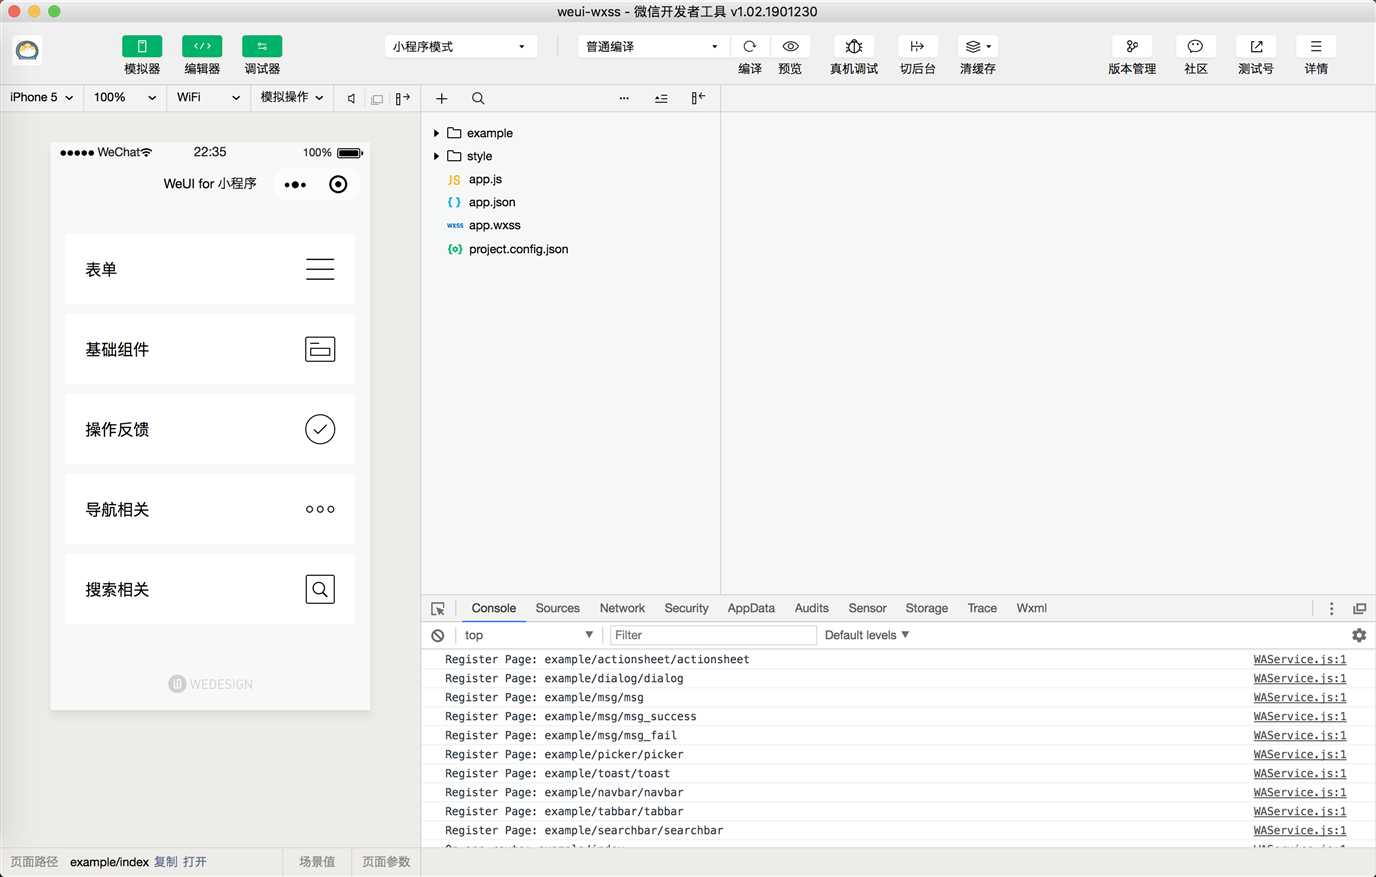This screenshot has width=1376, height=877.
Task: Open the iPhone 5 device dropdown
Action: coord(42,98)
